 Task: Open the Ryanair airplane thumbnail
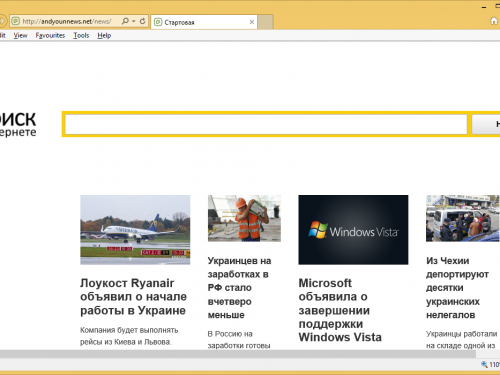tap(135, 230)
